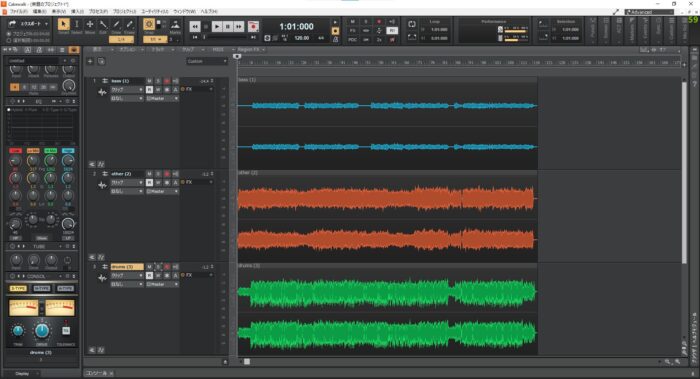Click the 120.00 tempo value

pos(302,38)
